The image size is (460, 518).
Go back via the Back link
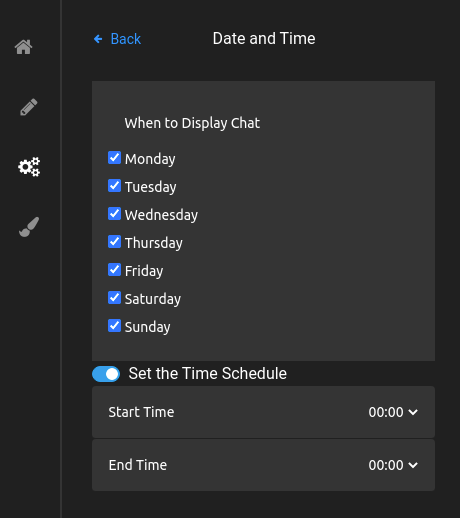coord(126,39)
